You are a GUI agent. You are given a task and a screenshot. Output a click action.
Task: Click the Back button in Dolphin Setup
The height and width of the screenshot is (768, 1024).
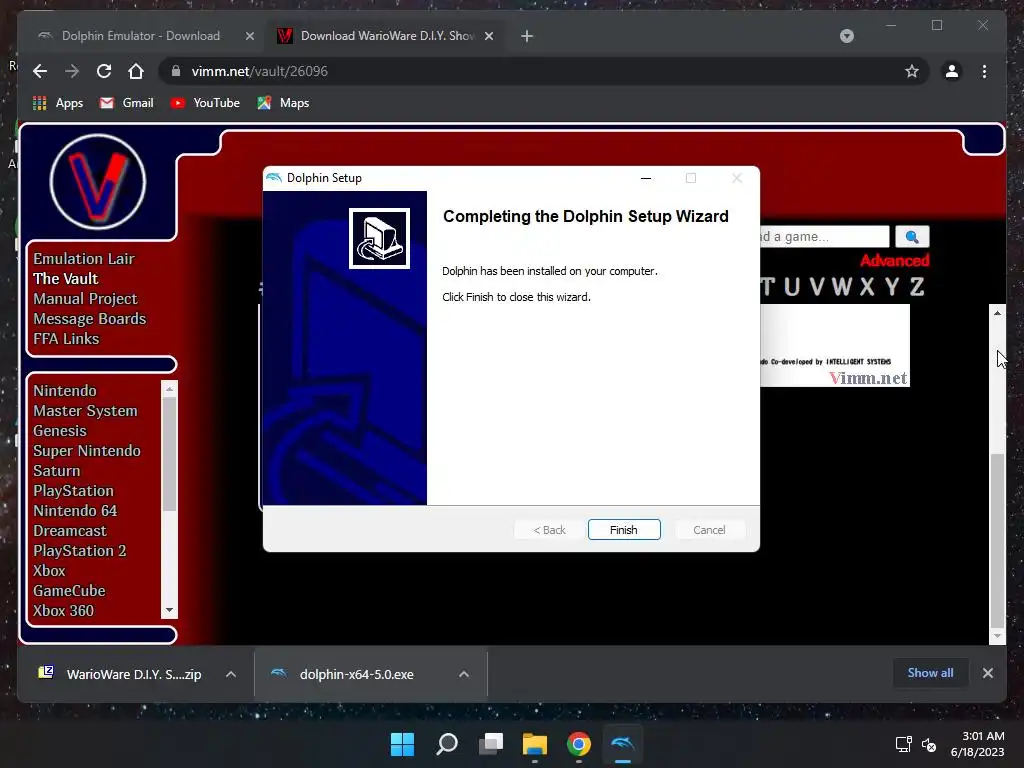(549, 530)
